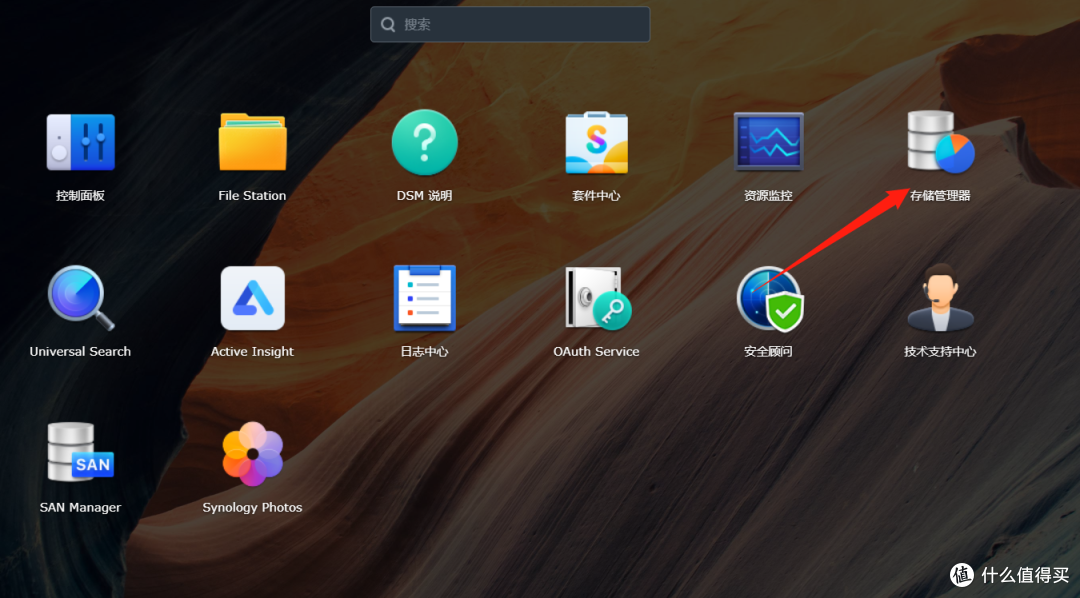This screenshot has width=1080, height=598.
Task: Launch File Station folder icon
Action: (x=252, y=142)
